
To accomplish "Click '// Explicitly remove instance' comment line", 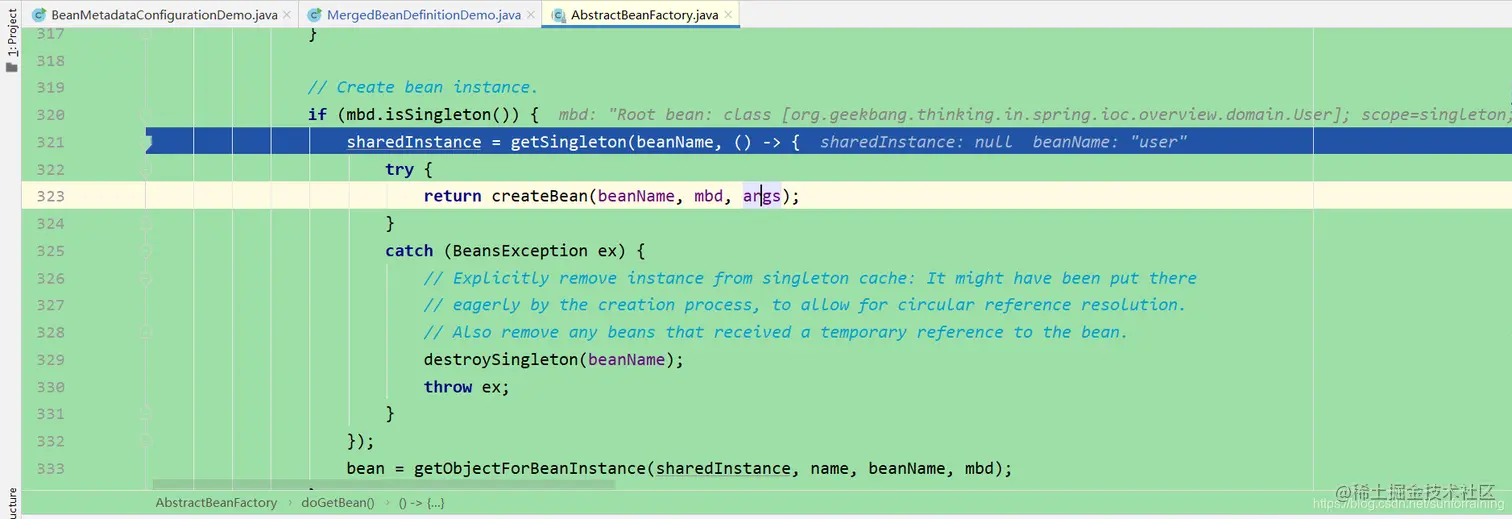I will (x=810, y=278).
